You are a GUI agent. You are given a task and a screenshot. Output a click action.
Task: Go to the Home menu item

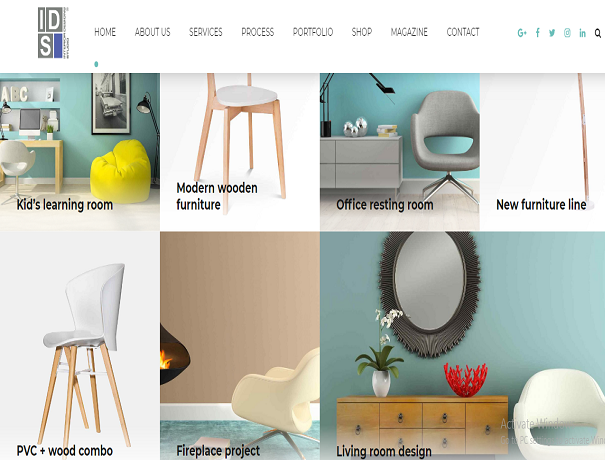105,32
